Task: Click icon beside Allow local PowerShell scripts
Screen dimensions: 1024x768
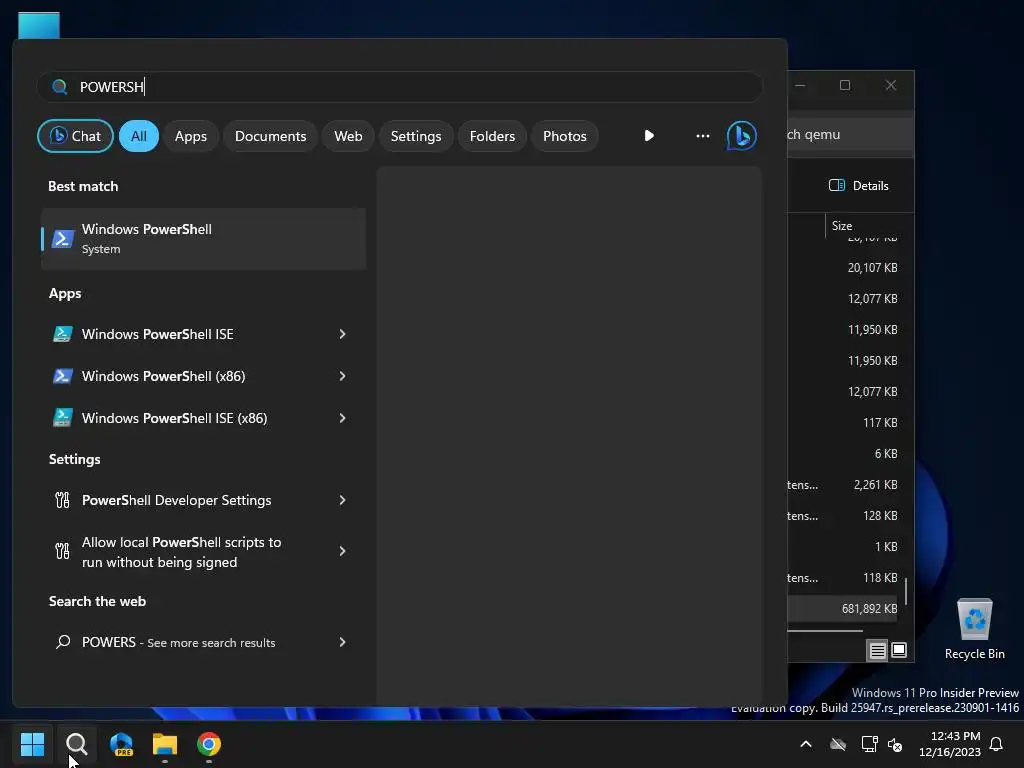Action: (x=62, y=551)
